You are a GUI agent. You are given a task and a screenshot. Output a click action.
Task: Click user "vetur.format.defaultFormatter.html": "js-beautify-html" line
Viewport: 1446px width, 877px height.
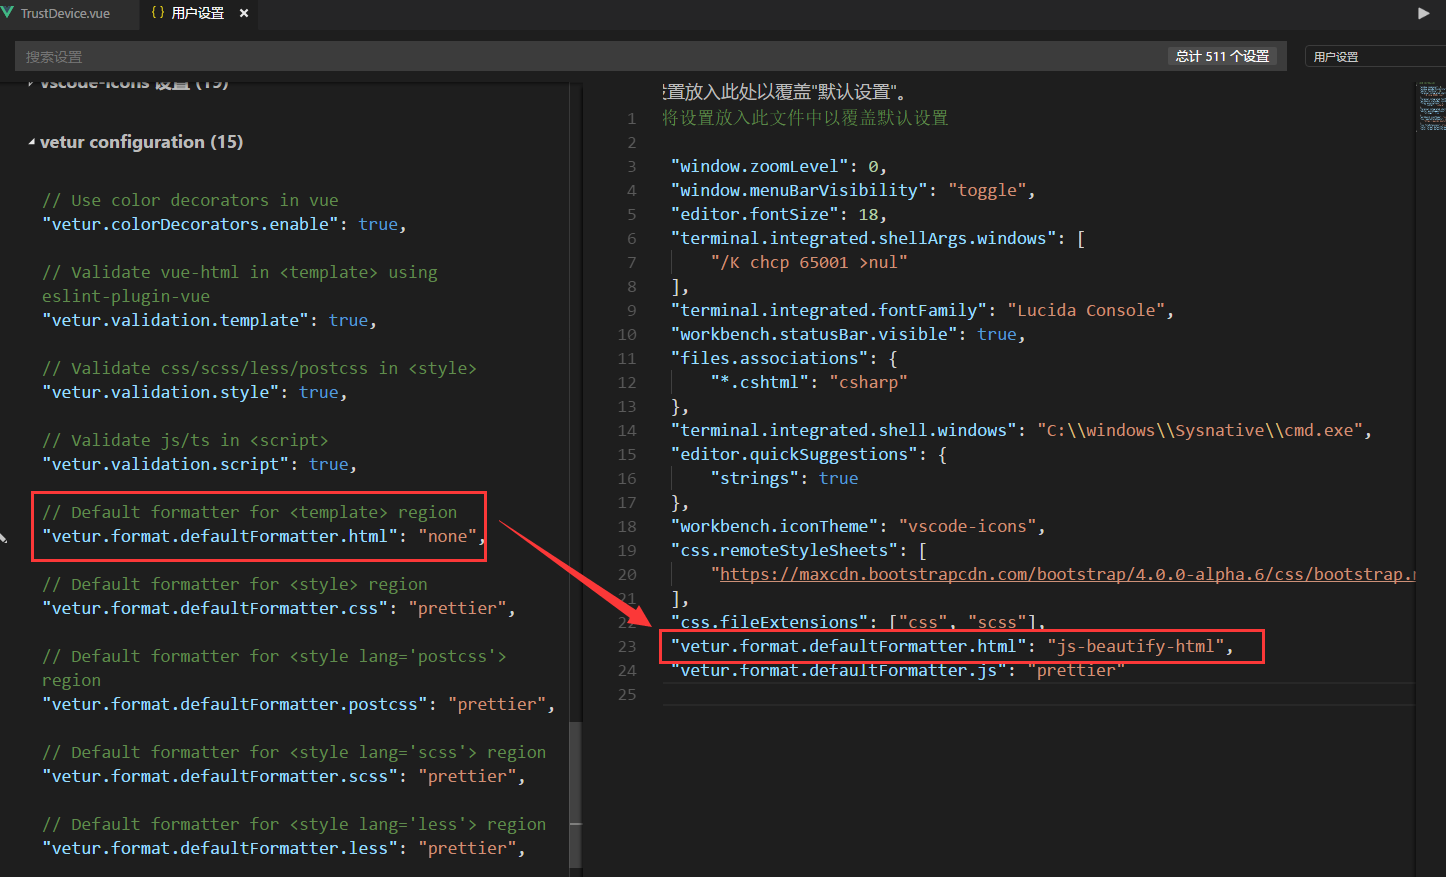point(952,646)
